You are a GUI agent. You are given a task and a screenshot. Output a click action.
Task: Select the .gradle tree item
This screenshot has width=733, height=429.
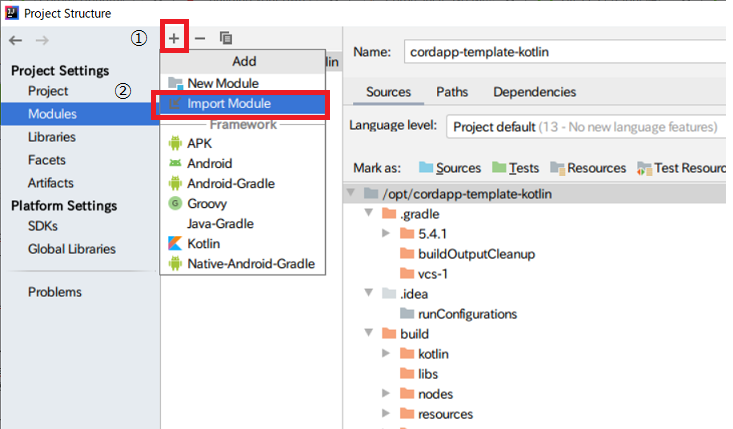(x=420, y=214)
